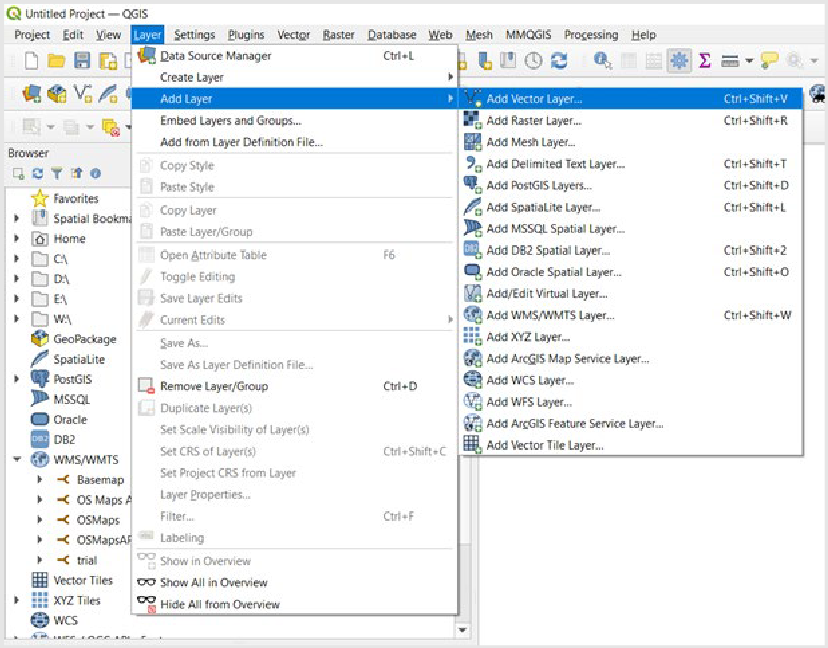The height and width of the screenshot is (648, 828).
Task: Open the Vector menu
Action: [294, 35]
